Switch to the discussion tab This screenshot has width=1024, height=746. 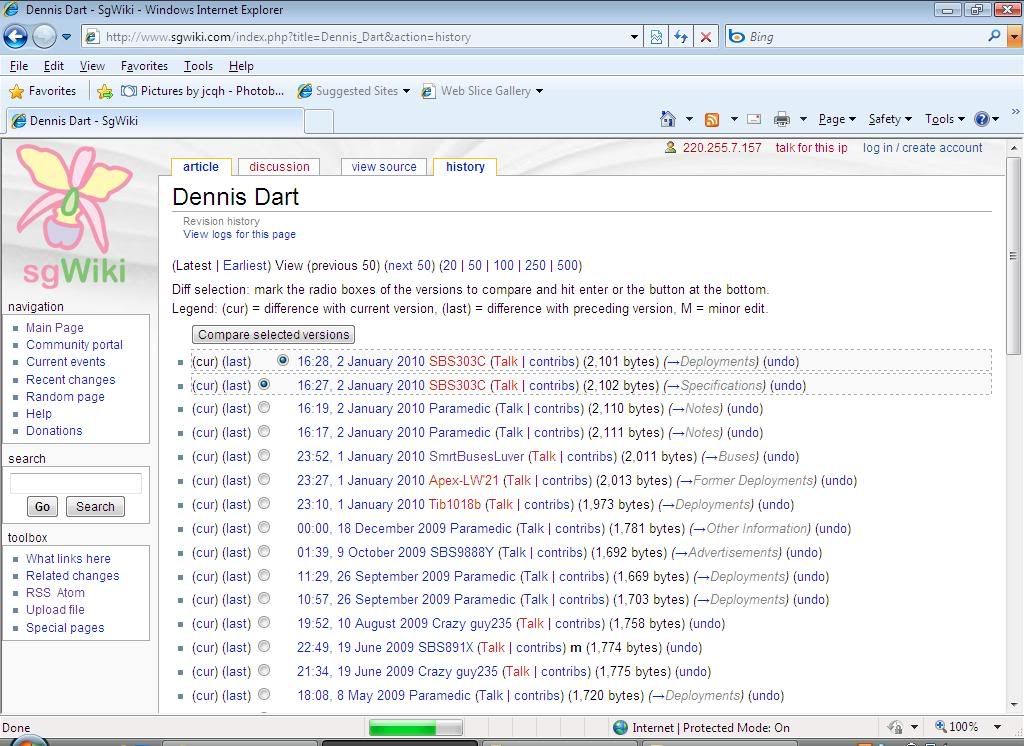pos(279,167)
